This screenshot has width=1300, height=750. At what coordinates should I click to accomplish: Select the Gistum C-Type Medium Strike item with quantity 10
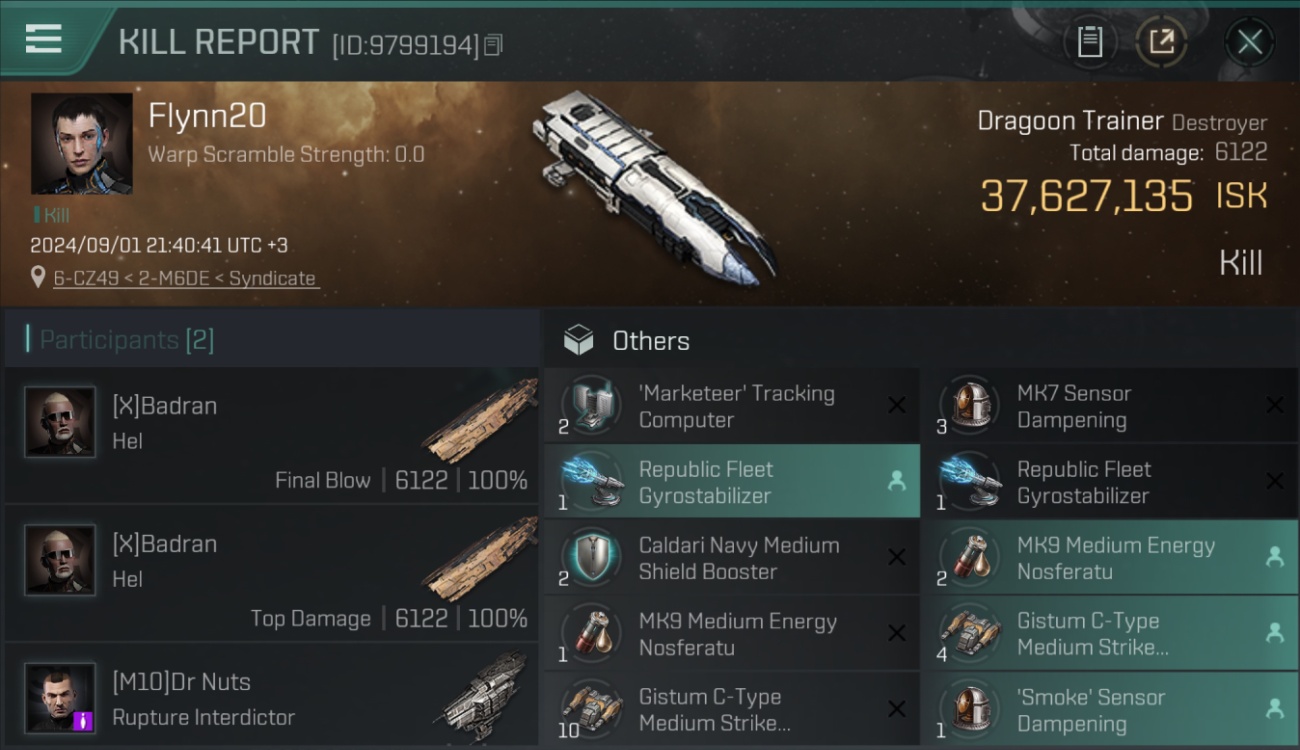[732, 710]
